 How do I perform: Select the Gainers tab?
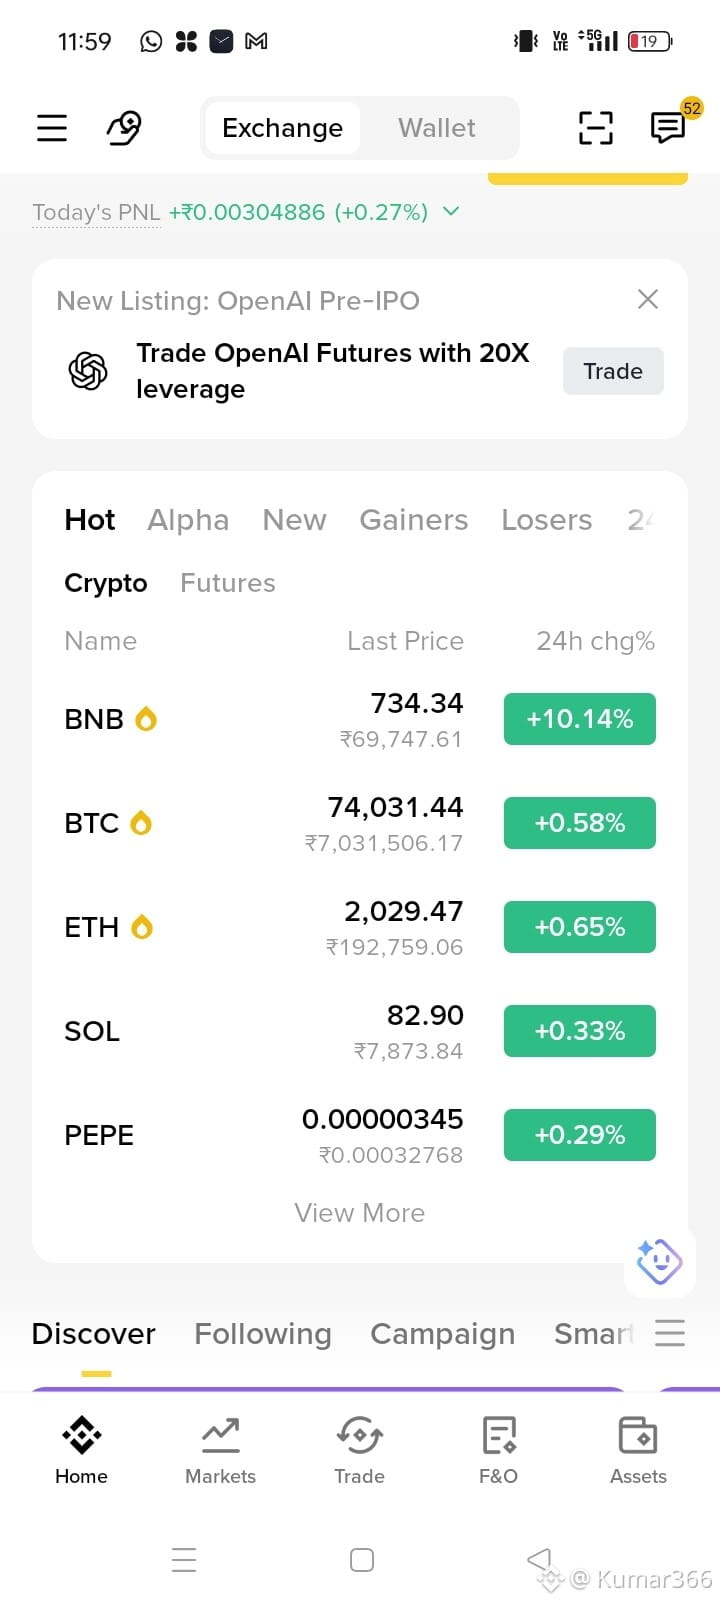(x=414, y=520)
